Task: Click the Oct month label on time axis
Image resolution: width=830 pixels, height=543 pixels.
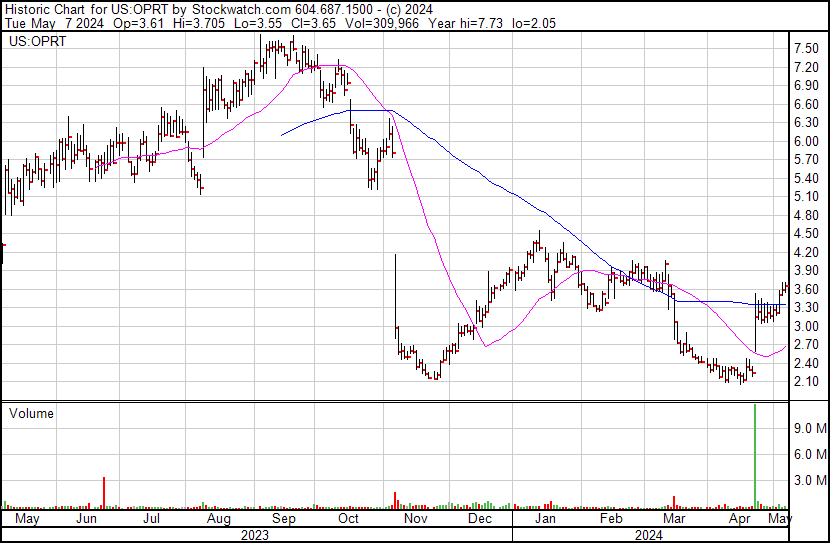Action: [x=348, y=519]
